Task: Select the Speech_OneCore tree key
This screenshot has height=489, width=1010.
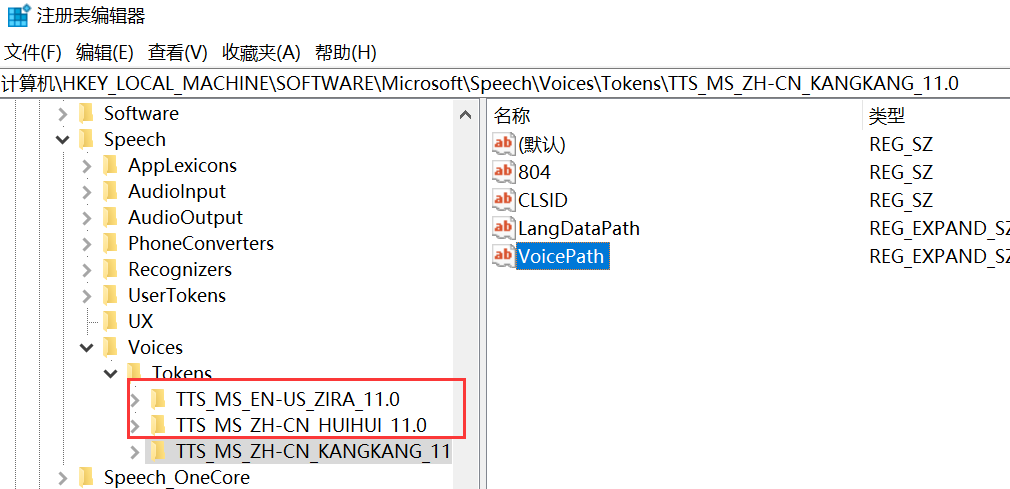Action: point(176,477)
